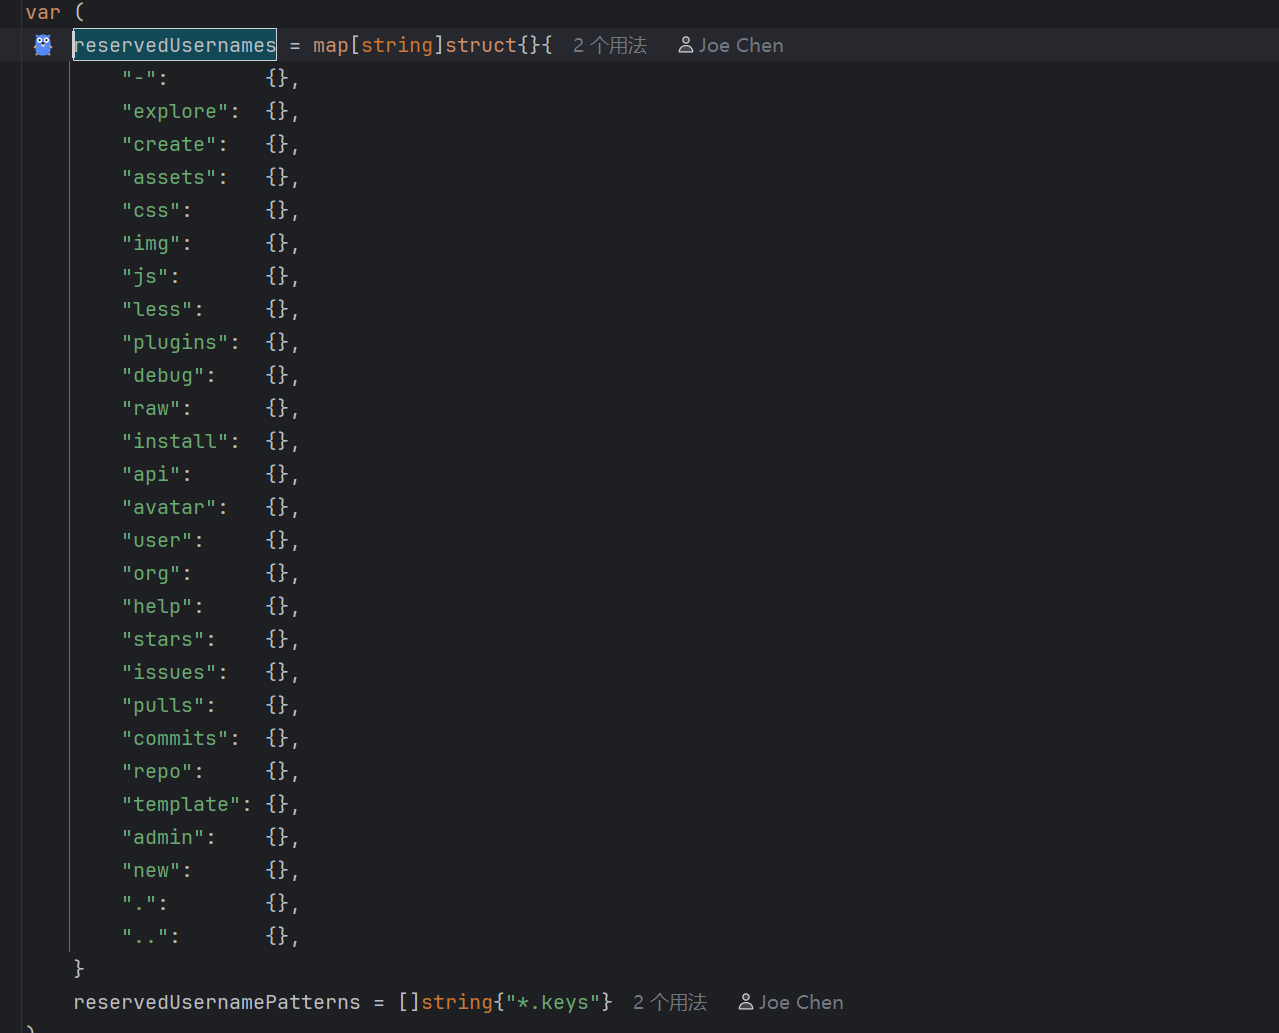Click the var keyword at top

43,12
